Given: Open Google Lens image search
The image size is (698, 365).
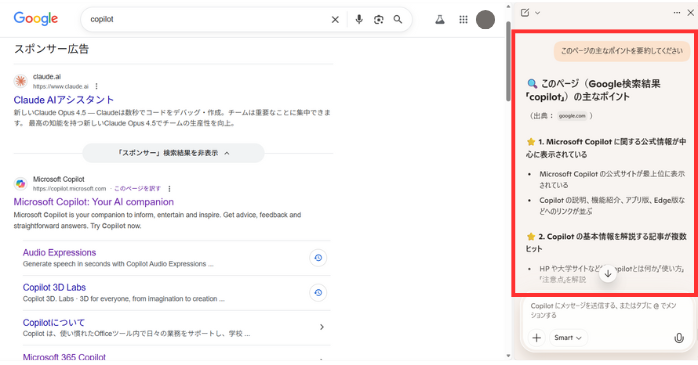Looking at the screenshot, I should pos(378,20).
